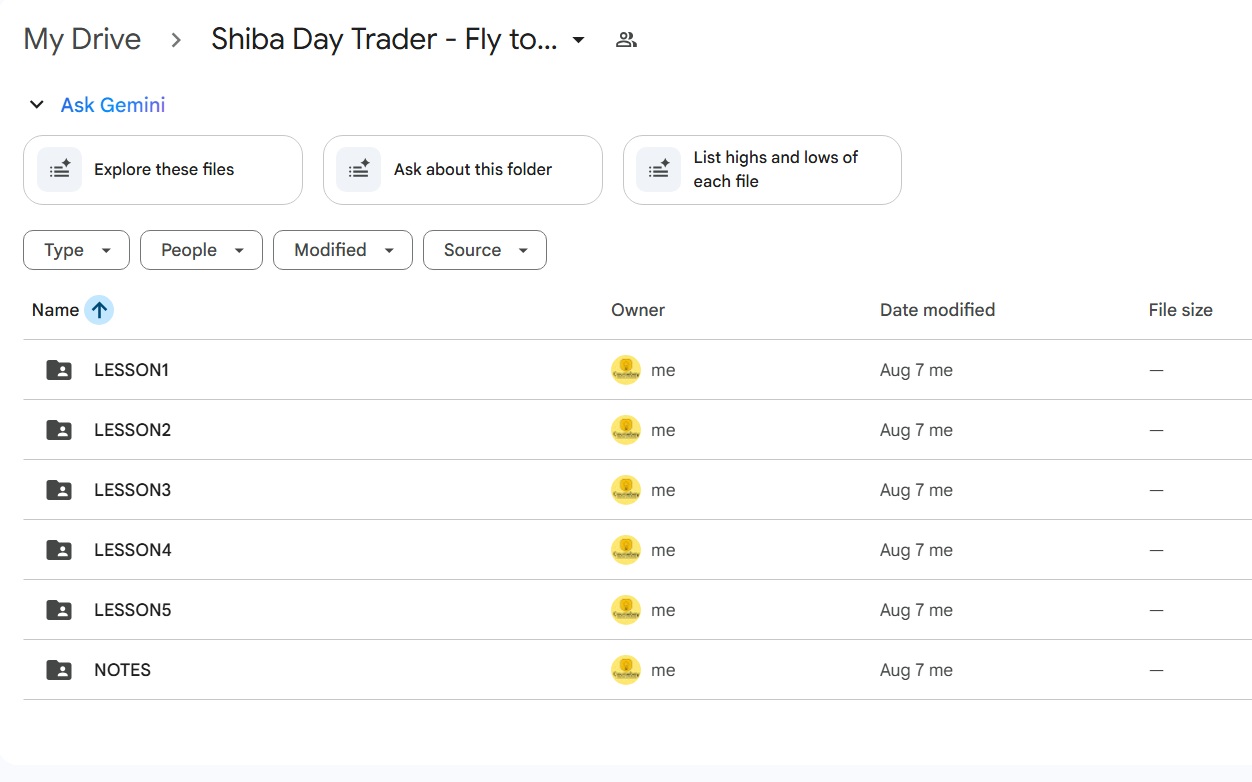The height and width of the screenshot is (782, 1252).
Task: Click List highs and lows suggestion
Action: [762, 170]
